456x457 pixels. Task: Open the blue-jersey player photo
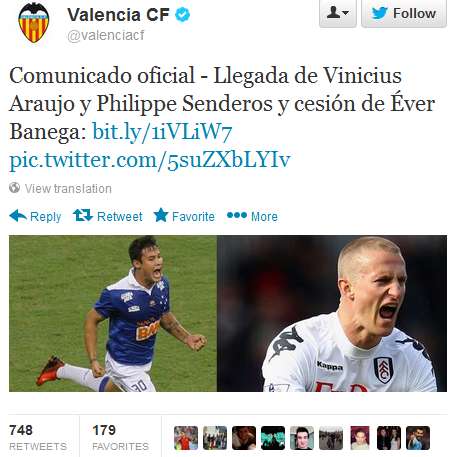[x=113, y=313]
